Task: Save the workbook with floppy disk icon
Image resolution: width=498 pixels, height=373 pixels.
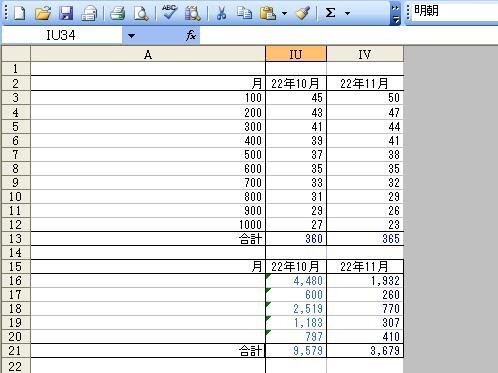Action: click(66, 13)
